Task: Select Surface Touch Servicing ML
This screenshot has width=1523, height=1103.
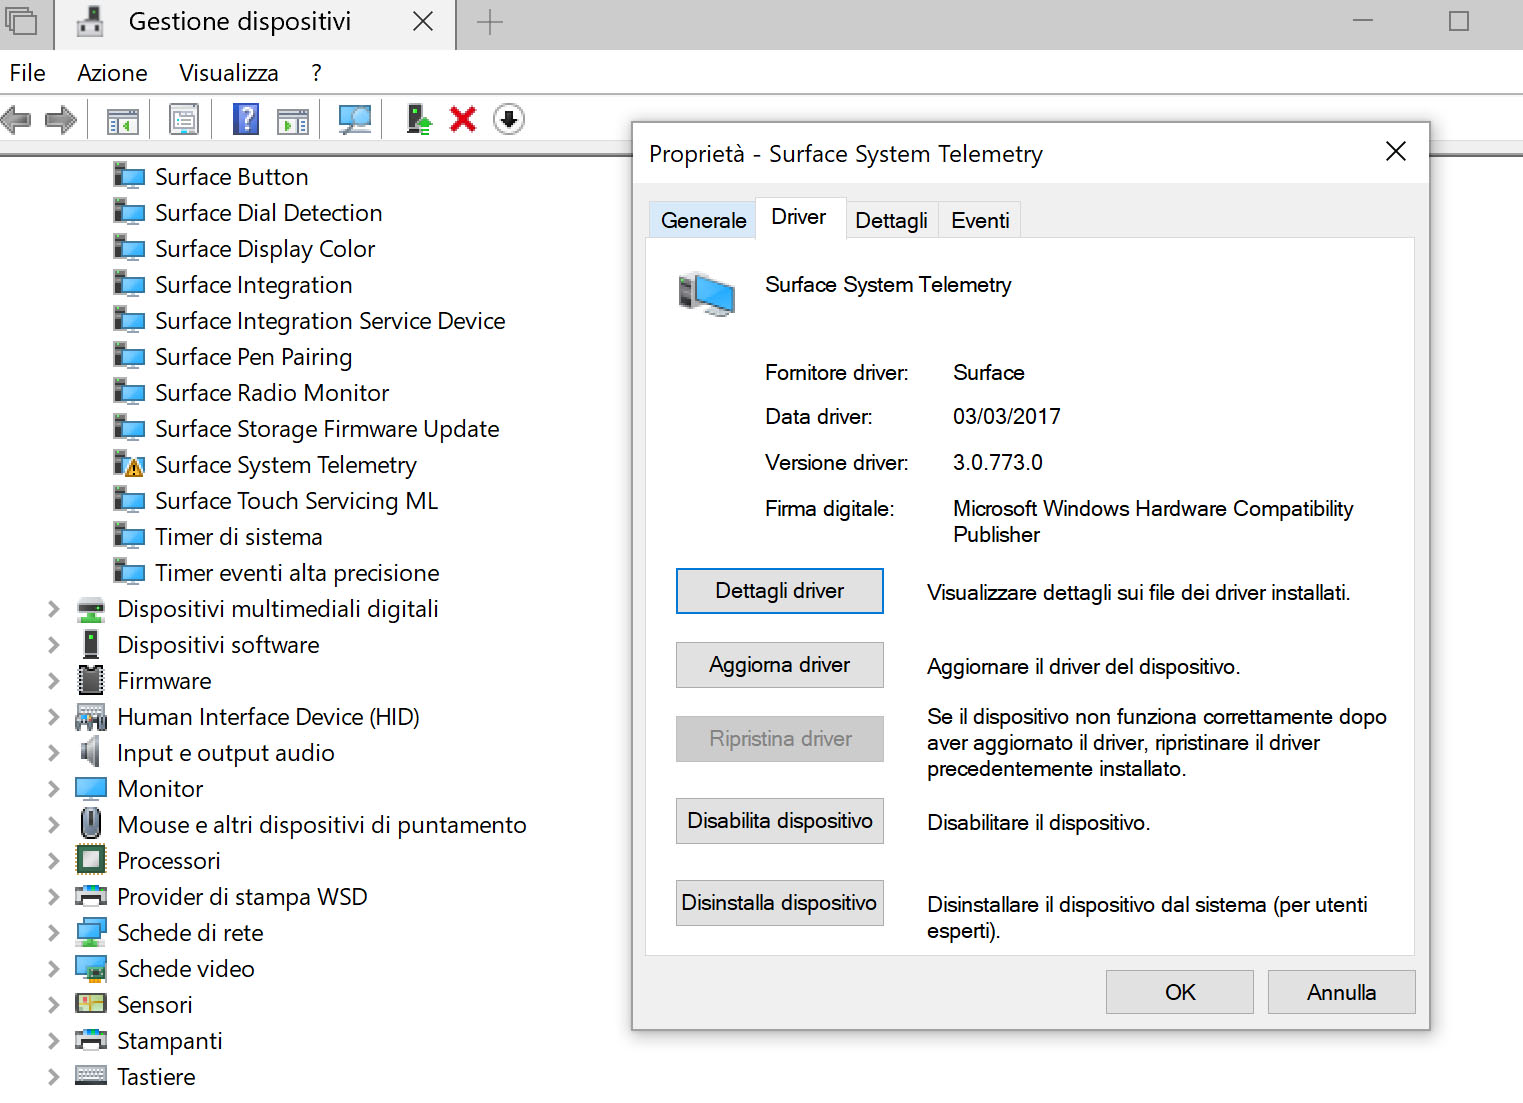Action: pyautogui.click(x=297, y=500)
